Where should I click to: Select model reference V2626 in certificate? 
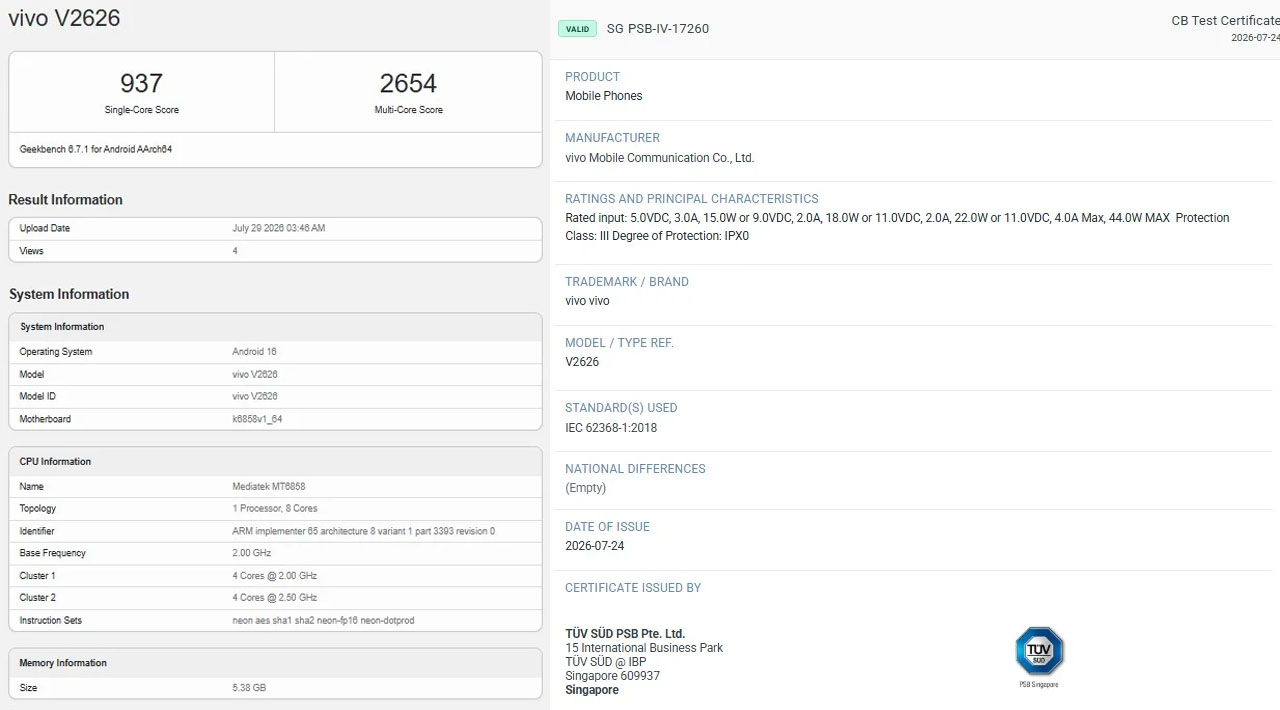point(582,362)
